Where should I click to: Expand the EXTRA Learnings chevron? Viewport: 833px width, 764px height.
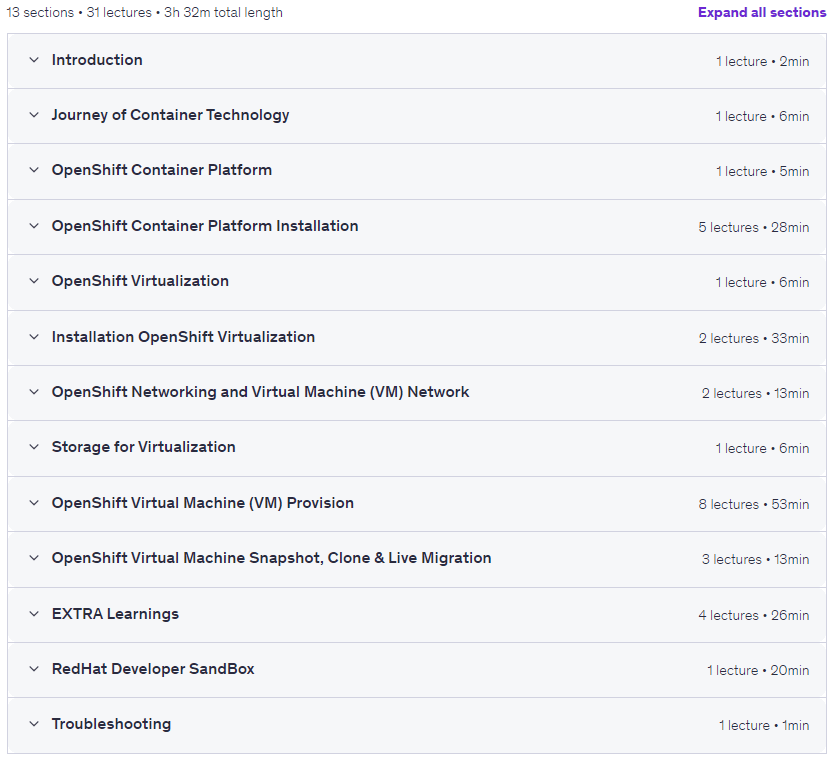[34, 614]
